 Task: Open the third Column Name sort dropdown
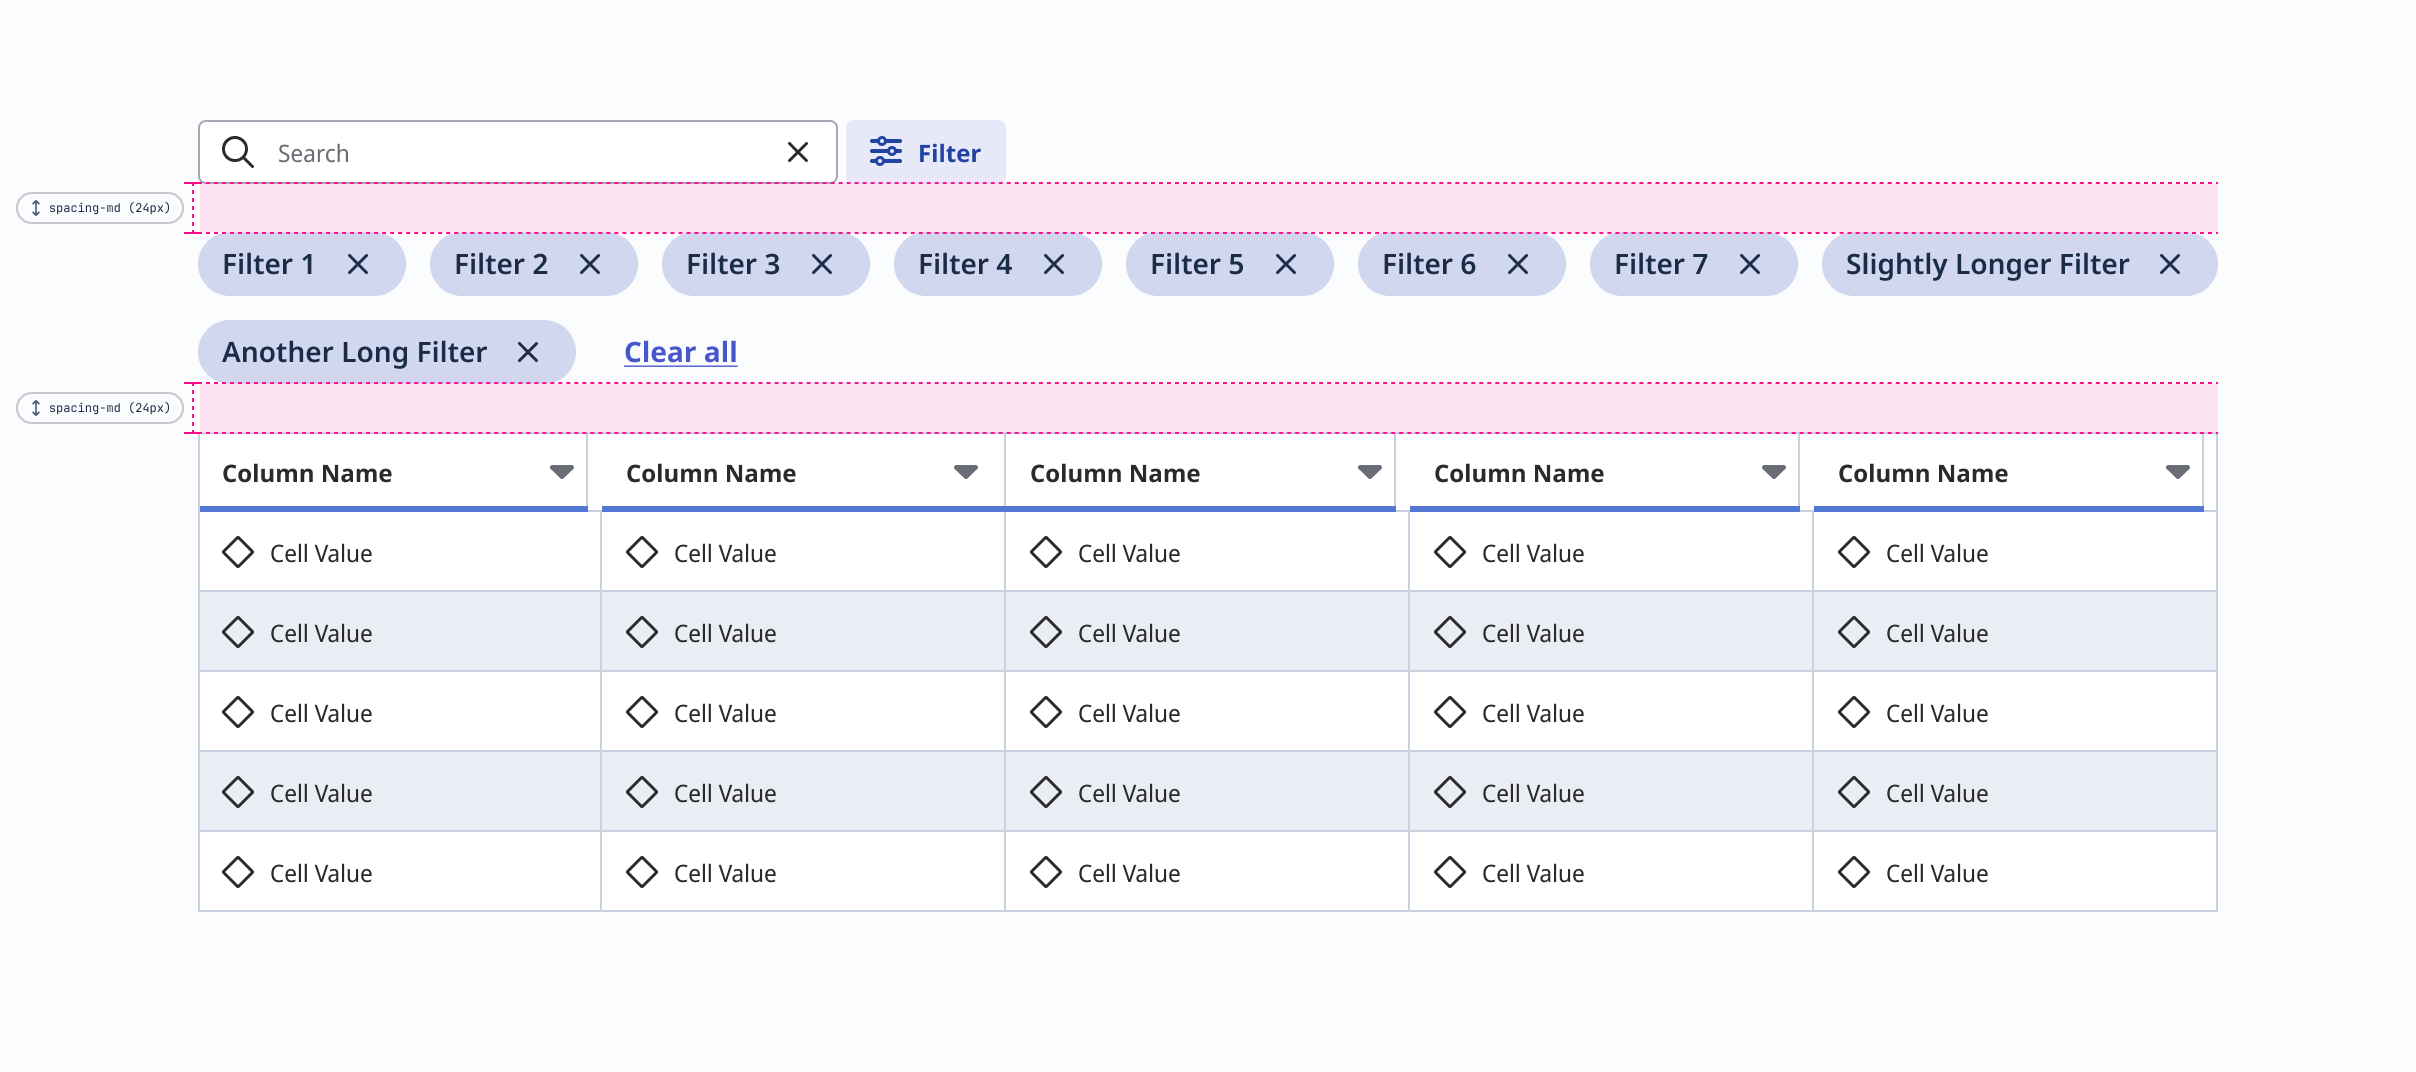coord(1370,472)
